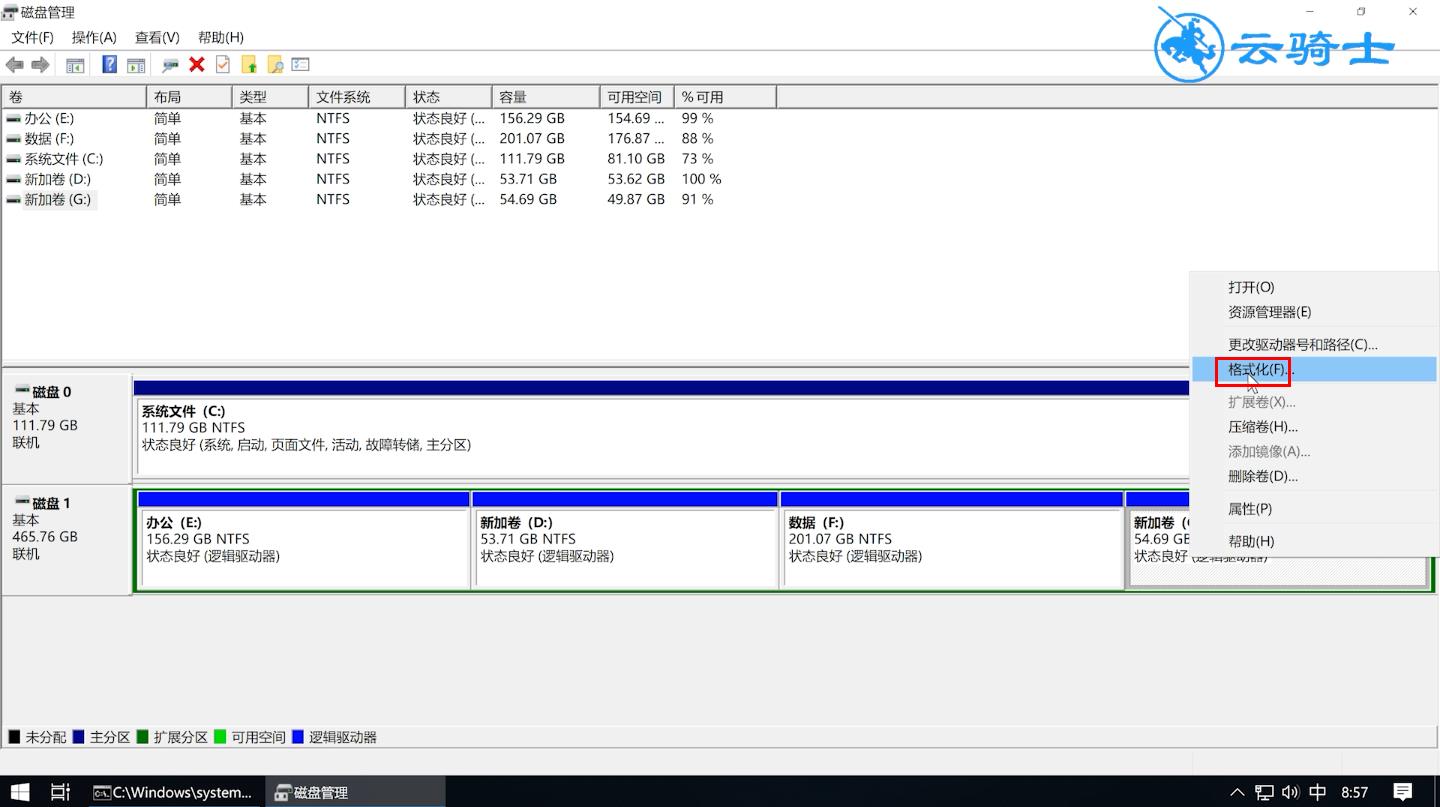Select the 数据 (F:) partition block on 磁盘 1
Image resolution: width=1440 pixels, height=807 pixels.
(x=950, y=548)
